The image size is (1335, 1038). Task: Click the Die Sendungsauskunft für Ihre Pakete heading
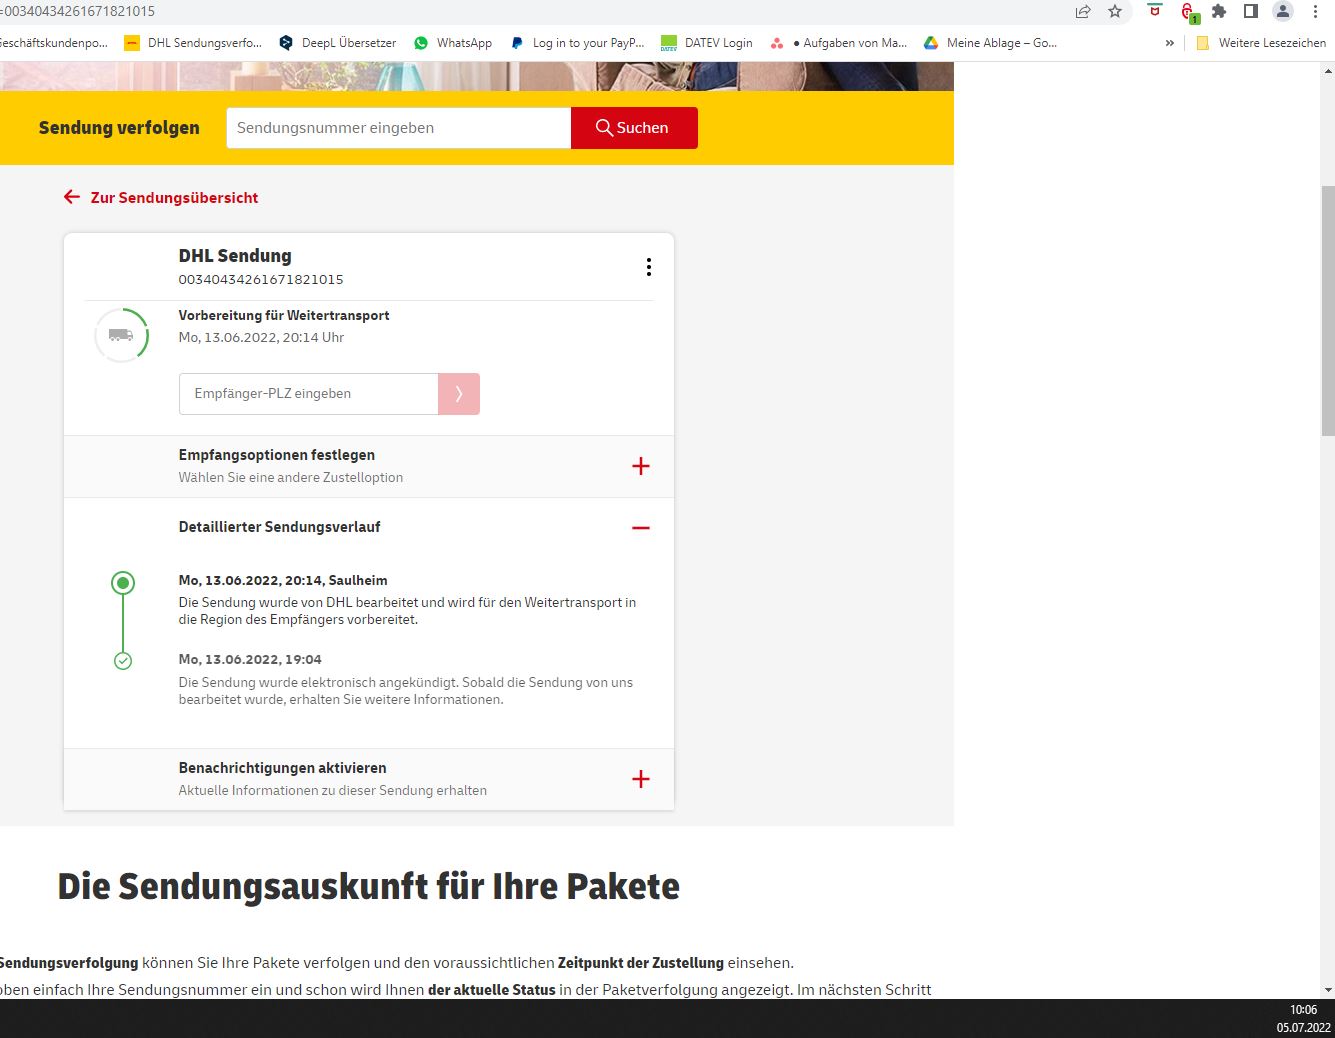(x=368, y=887)
